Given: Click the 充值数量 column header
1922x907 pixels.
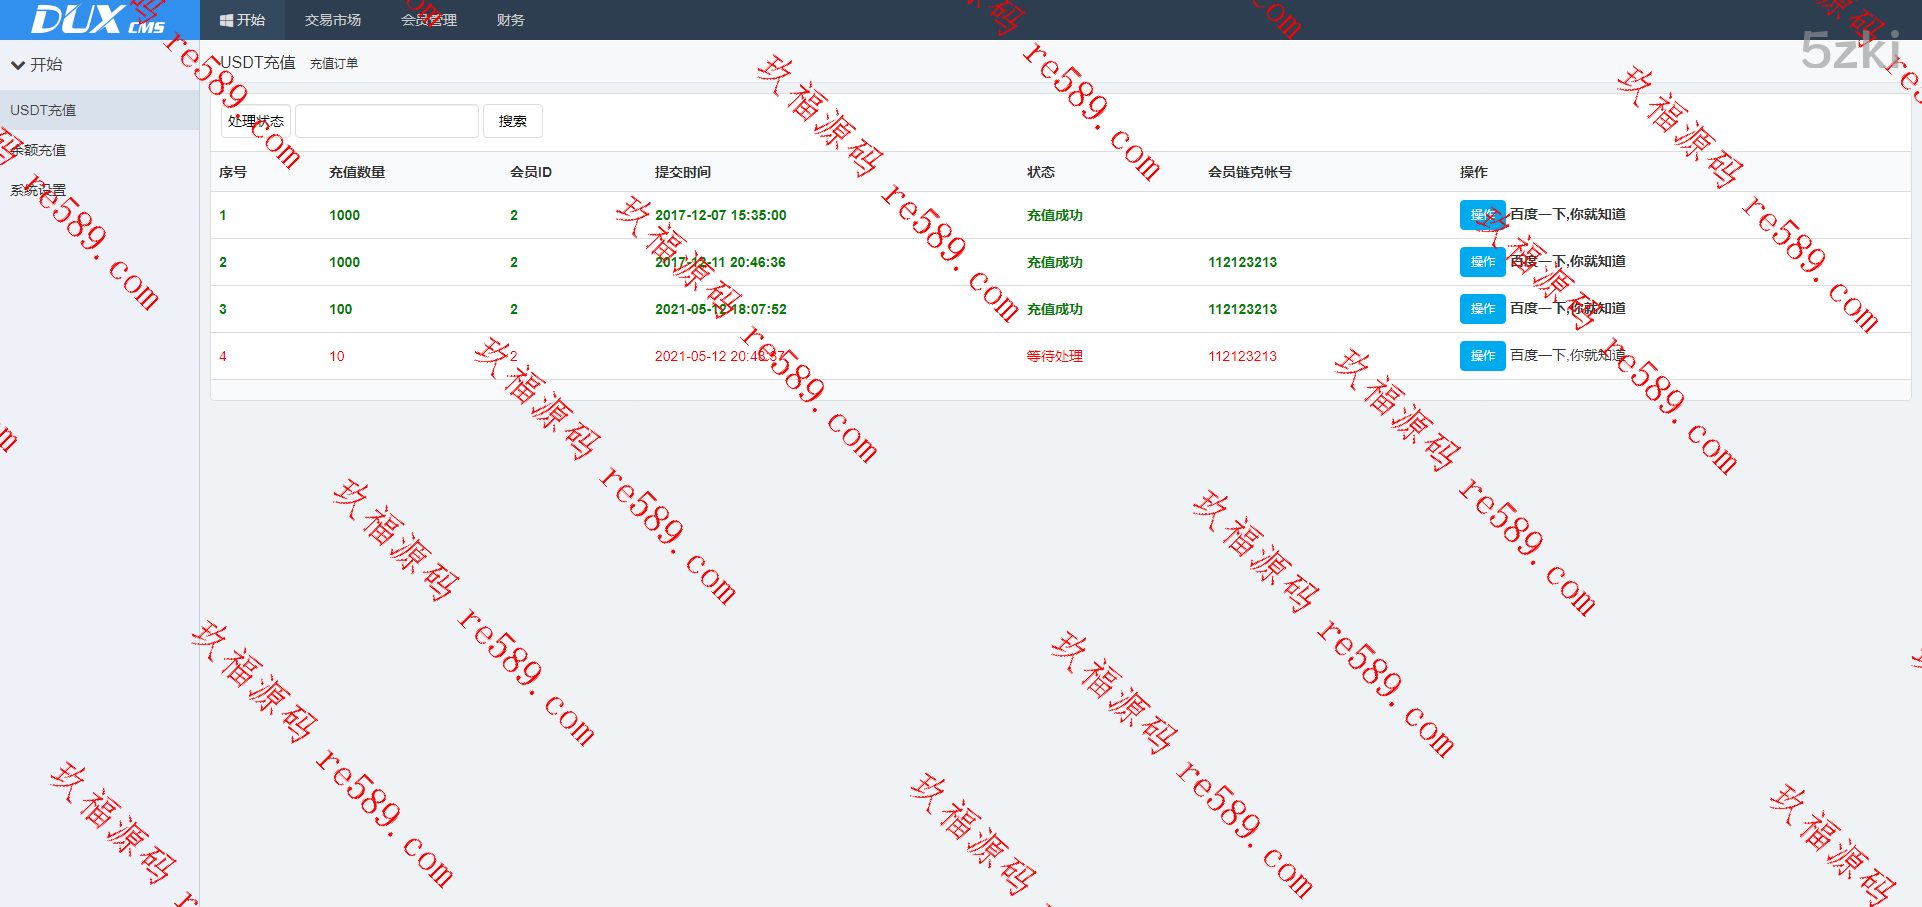Looking at the screenshot, I should coord(356,172).
